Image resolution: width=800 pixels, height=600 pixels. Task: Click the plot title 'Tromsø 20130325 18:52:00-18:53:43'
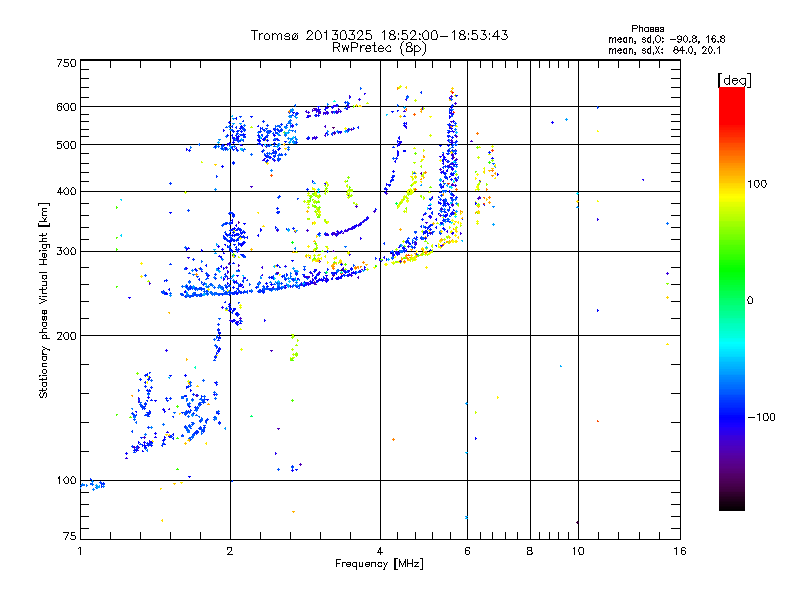tap(379, 35)
